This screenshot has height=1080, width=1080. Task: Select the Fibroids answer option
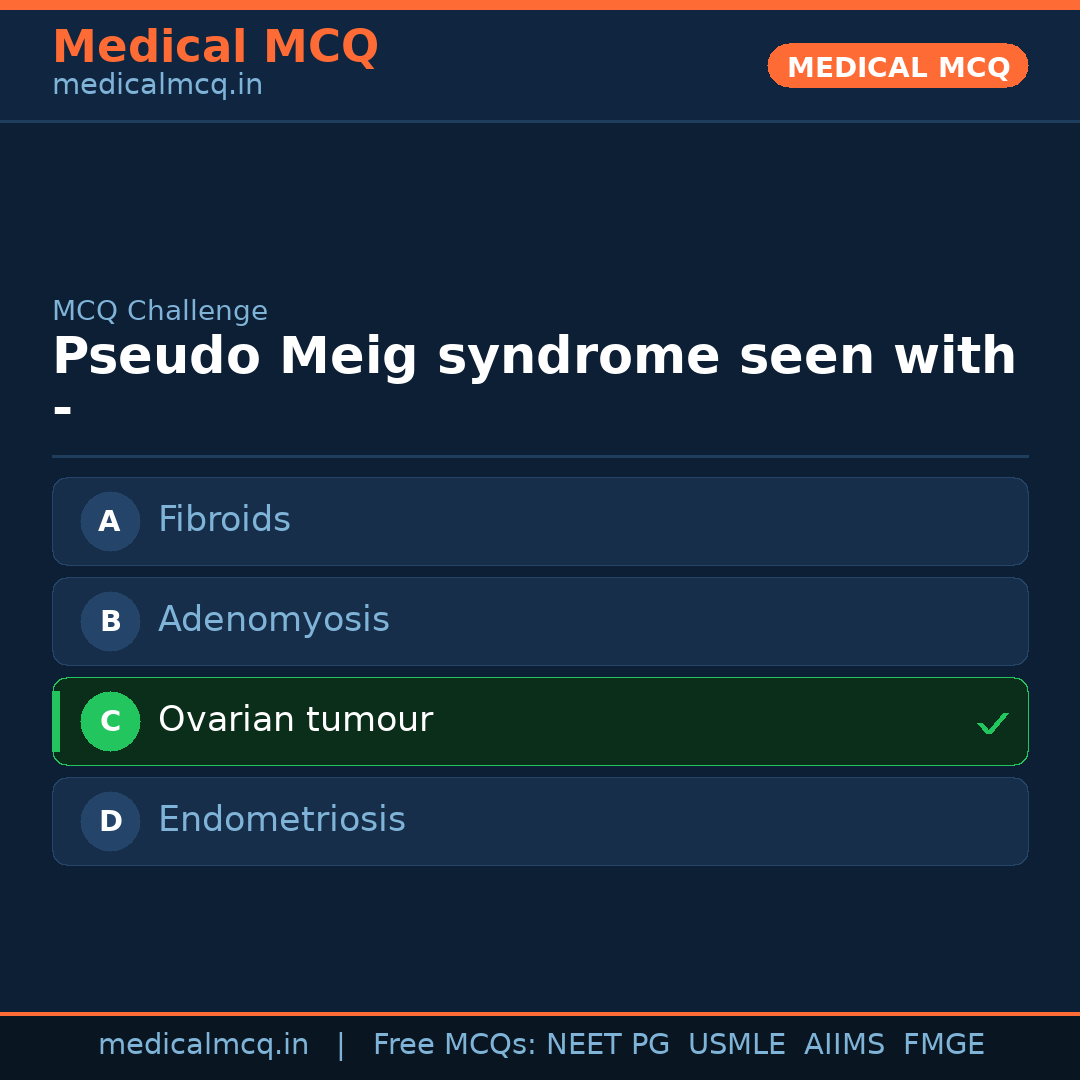(x=540, y=521)
